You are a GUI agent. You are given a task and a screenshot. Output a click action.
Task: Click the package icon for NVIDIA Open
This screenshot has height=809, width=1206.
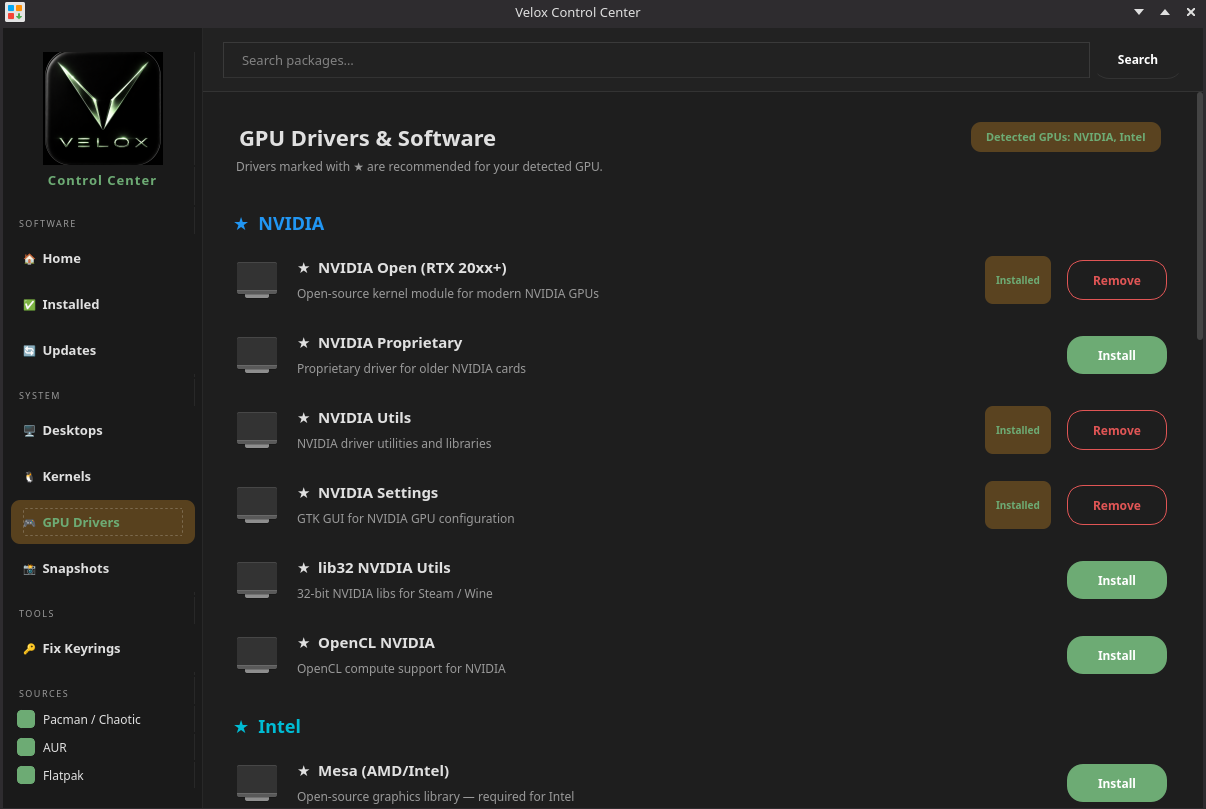tap(257, 280)
